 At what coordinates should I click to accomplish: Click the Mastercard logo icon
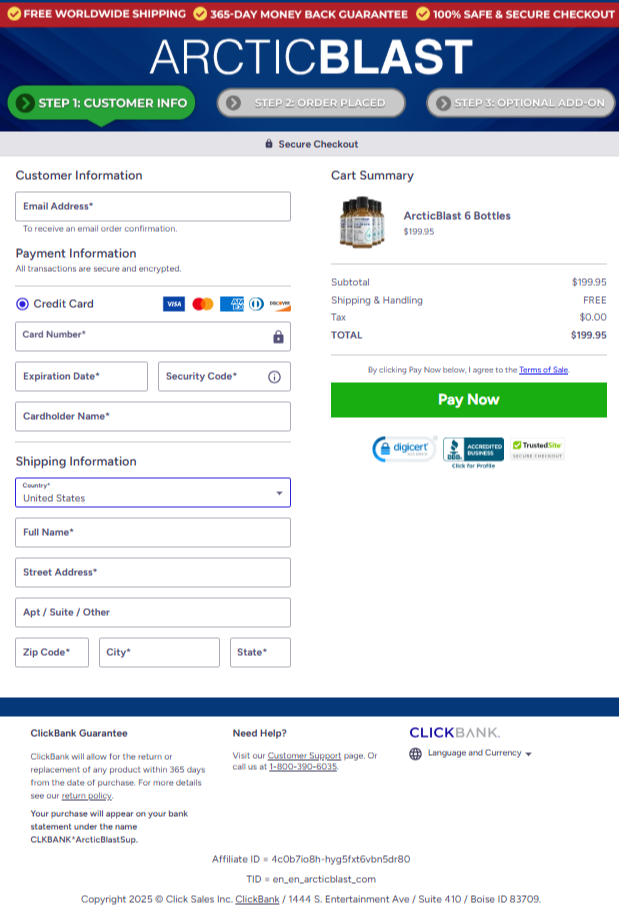tap(203, 304)
